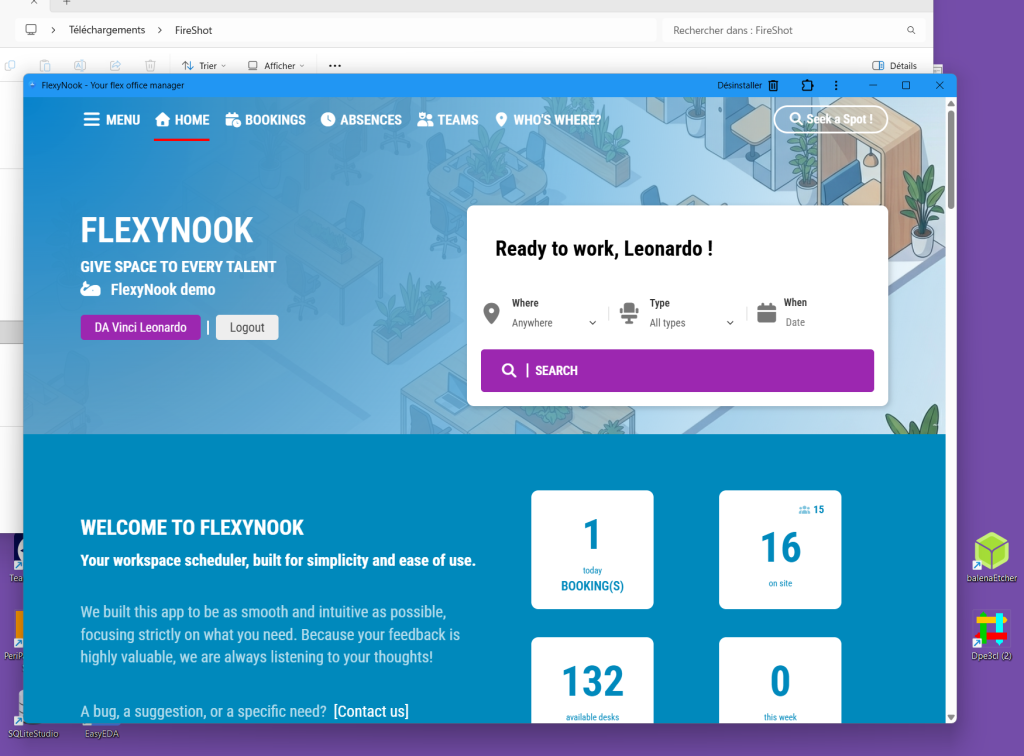Click the rename icon in File Explorer toolbar
Image resolution: width=1024 pixels, height=756 pixels.
tap(80, 65)
